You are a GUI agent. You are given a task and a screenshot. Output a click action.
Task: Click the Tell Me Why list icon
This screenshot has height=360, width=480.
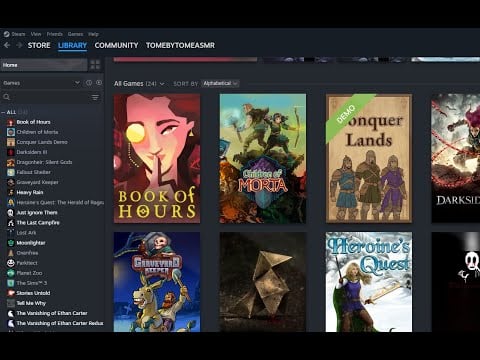[x=11, y=303]
